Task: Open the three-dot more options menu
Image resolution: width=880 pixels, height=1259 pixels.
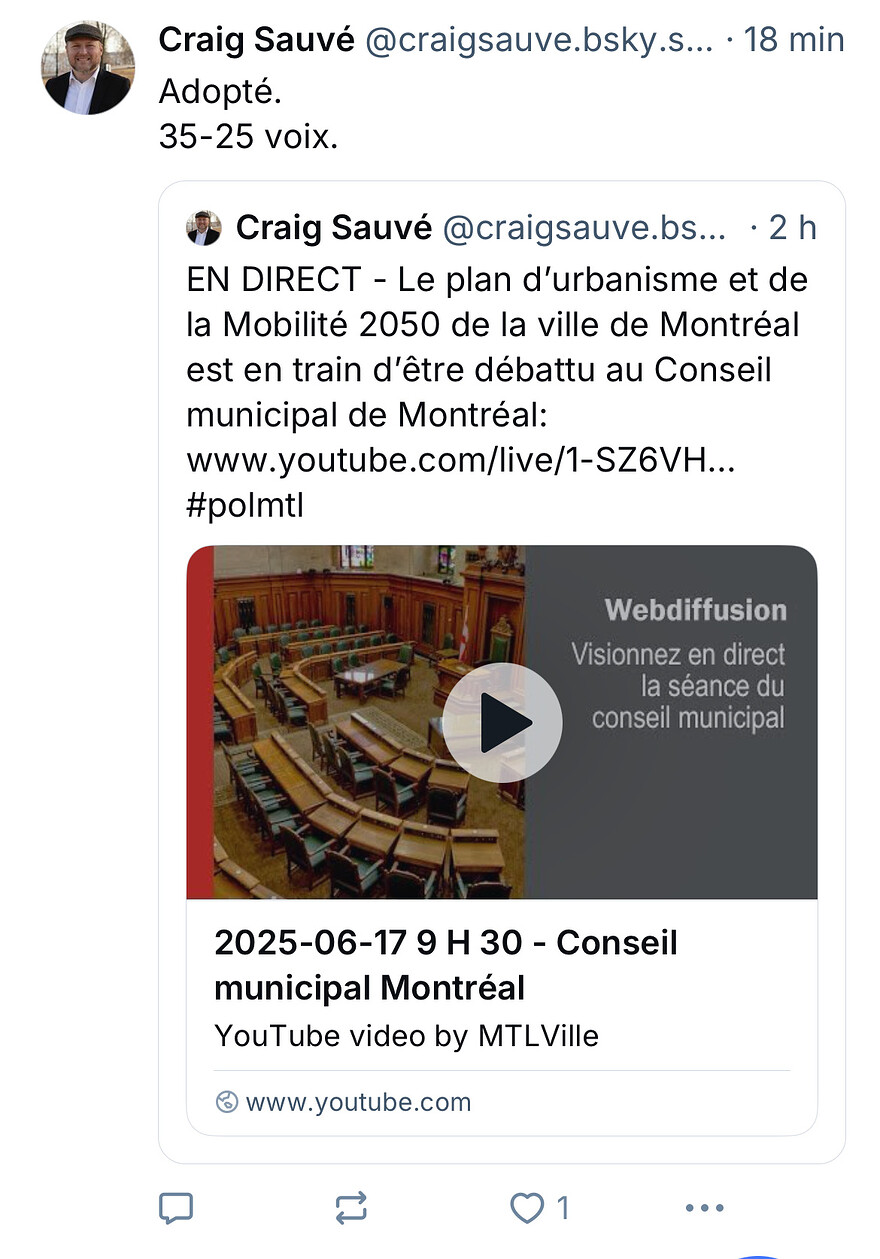Action: pos(704,1208)
